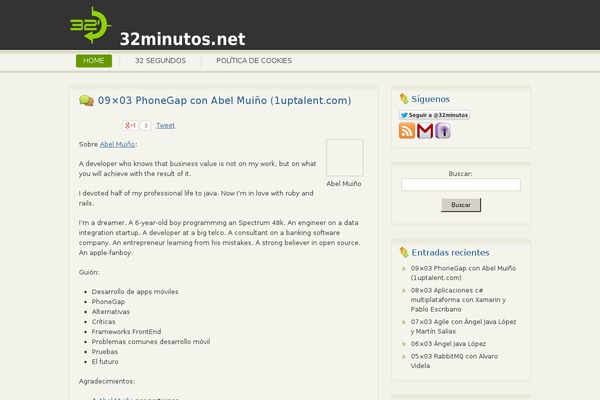Image resolution: width=600 pixels, height=400 pixels.
Task: Open the Gmail subscription icon
Action: pos(425,131)
